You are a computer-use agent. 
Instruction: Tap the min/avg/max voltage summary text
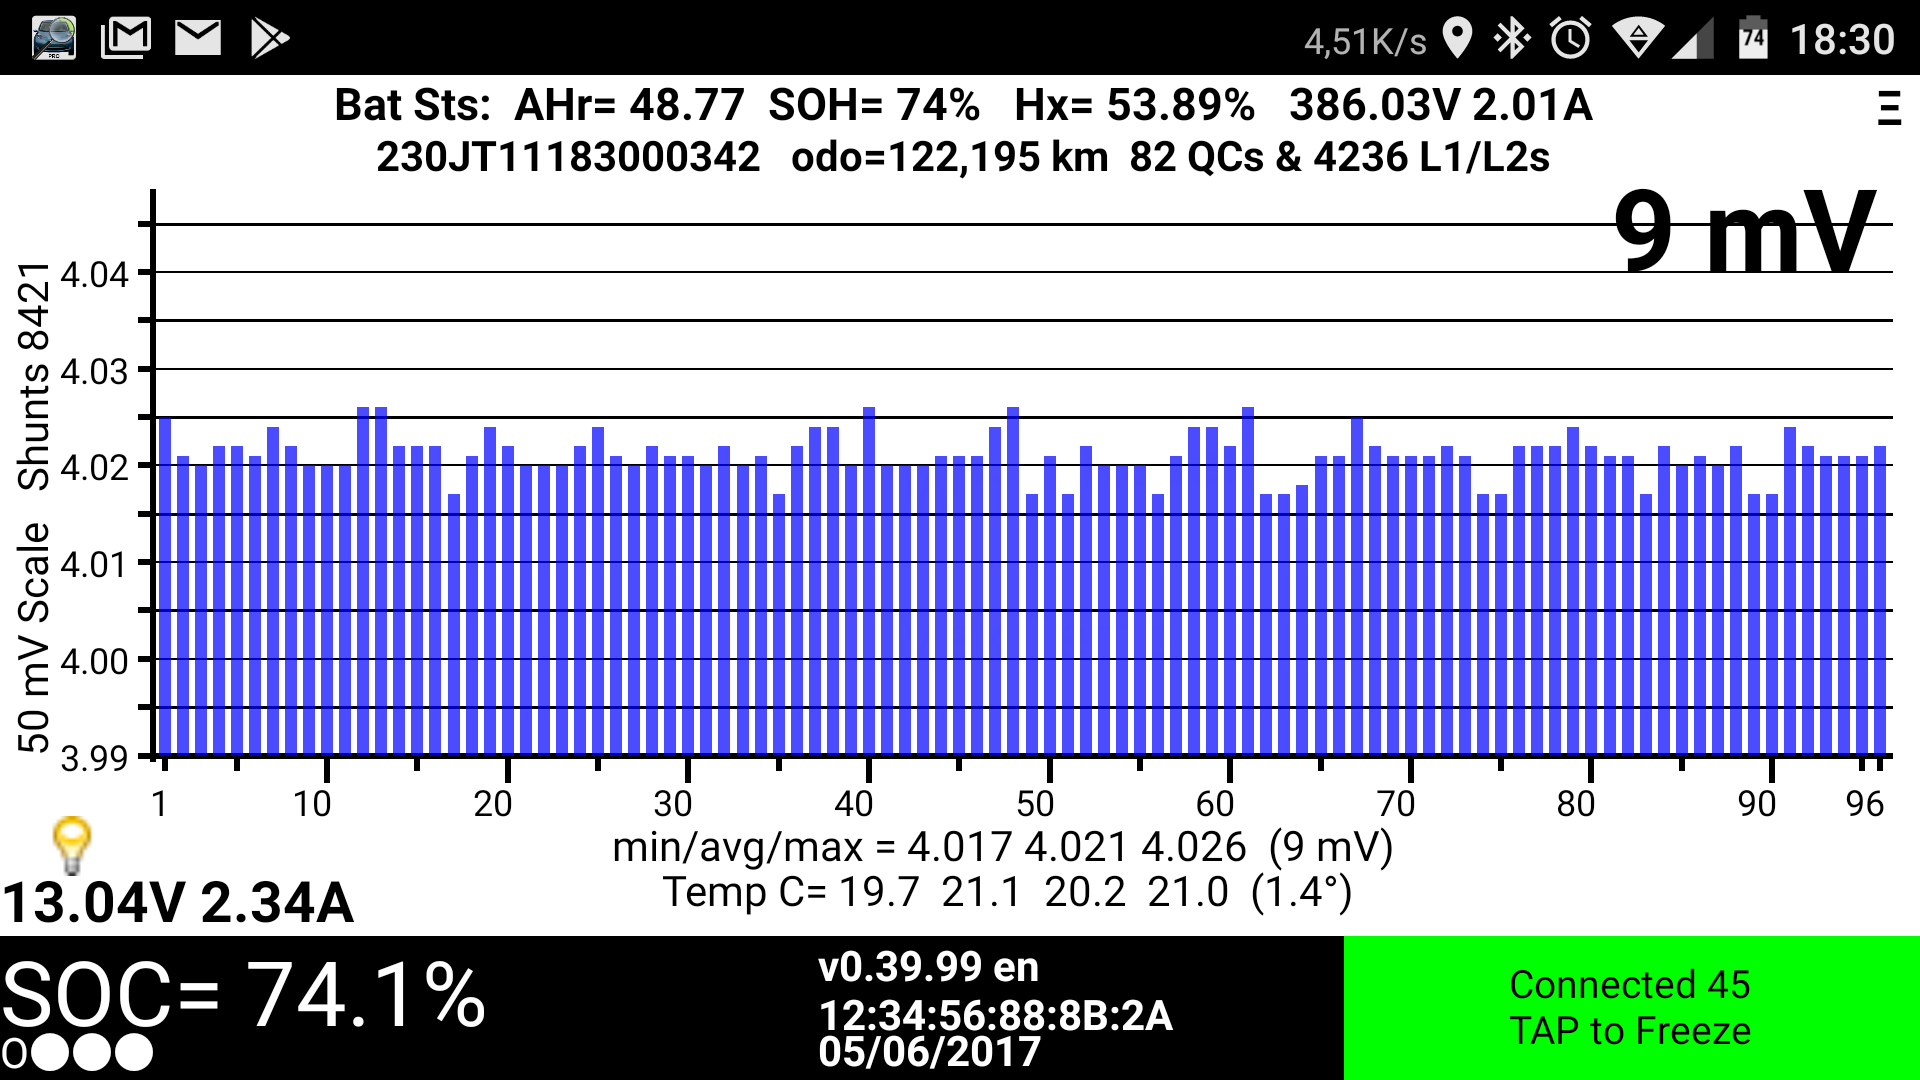tap(1002, 848)
